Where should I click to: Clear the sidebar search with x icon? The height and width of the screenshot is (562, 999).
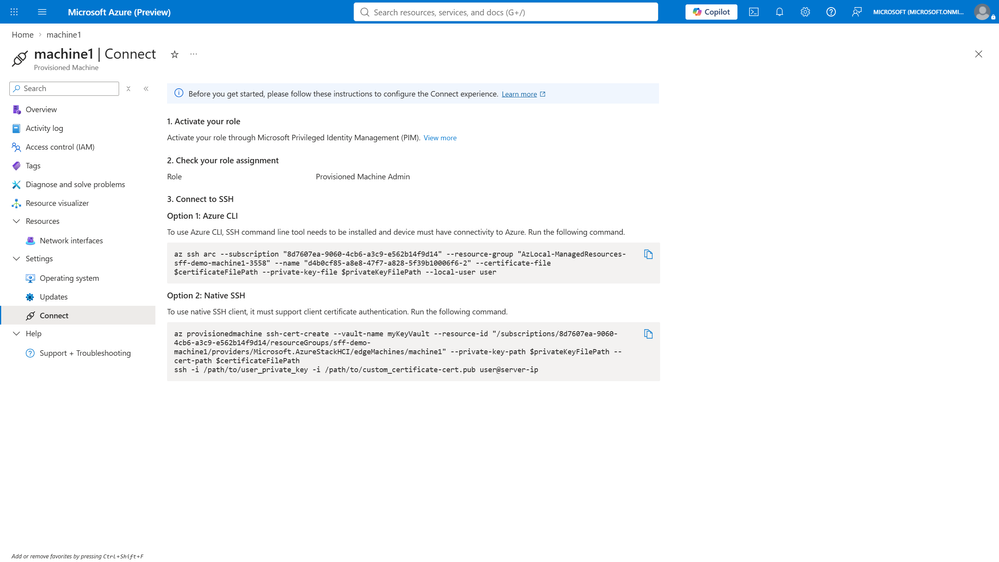(128, 89)
